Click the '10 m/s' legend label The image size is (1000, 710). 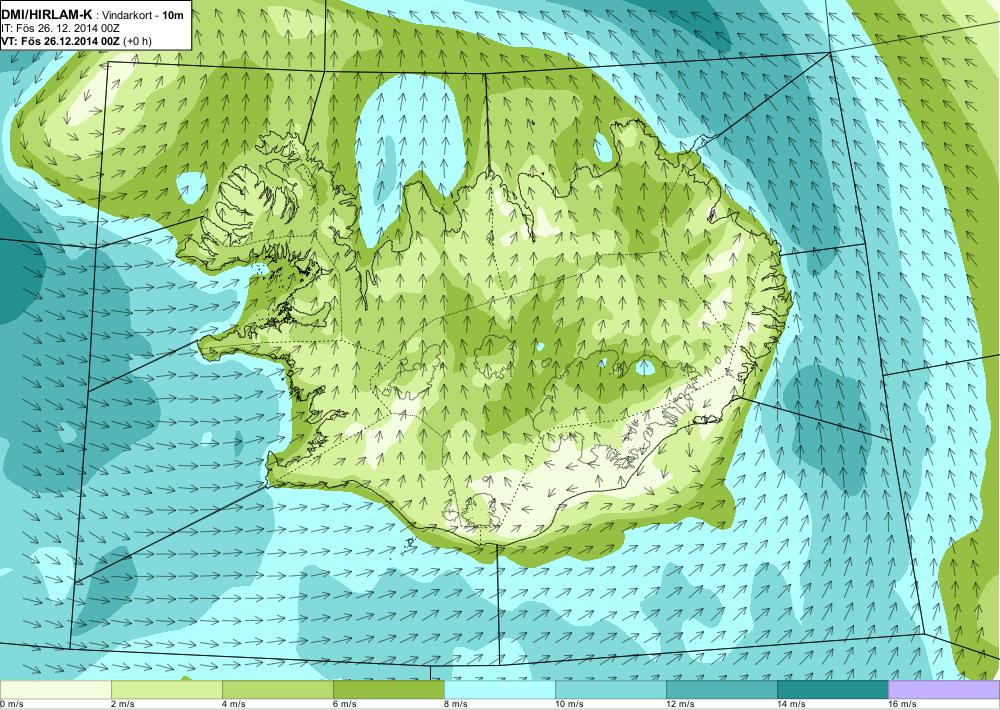570,704
